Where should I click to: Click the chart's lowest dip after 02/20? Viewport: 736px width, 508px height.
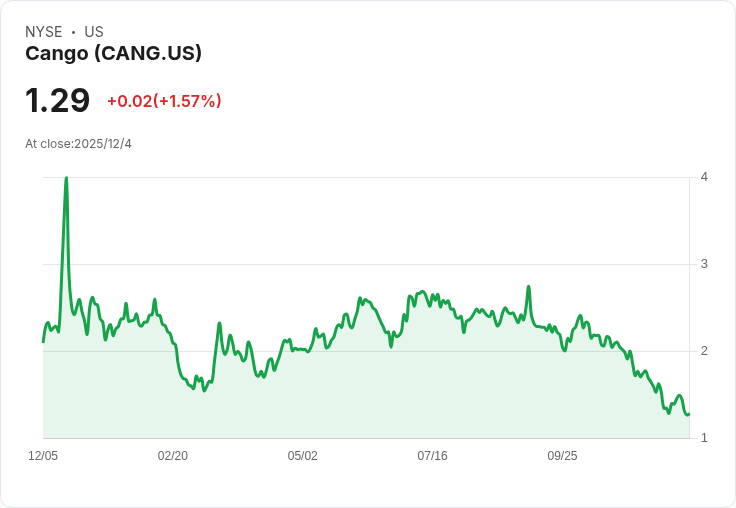click(x=204, y=391)
